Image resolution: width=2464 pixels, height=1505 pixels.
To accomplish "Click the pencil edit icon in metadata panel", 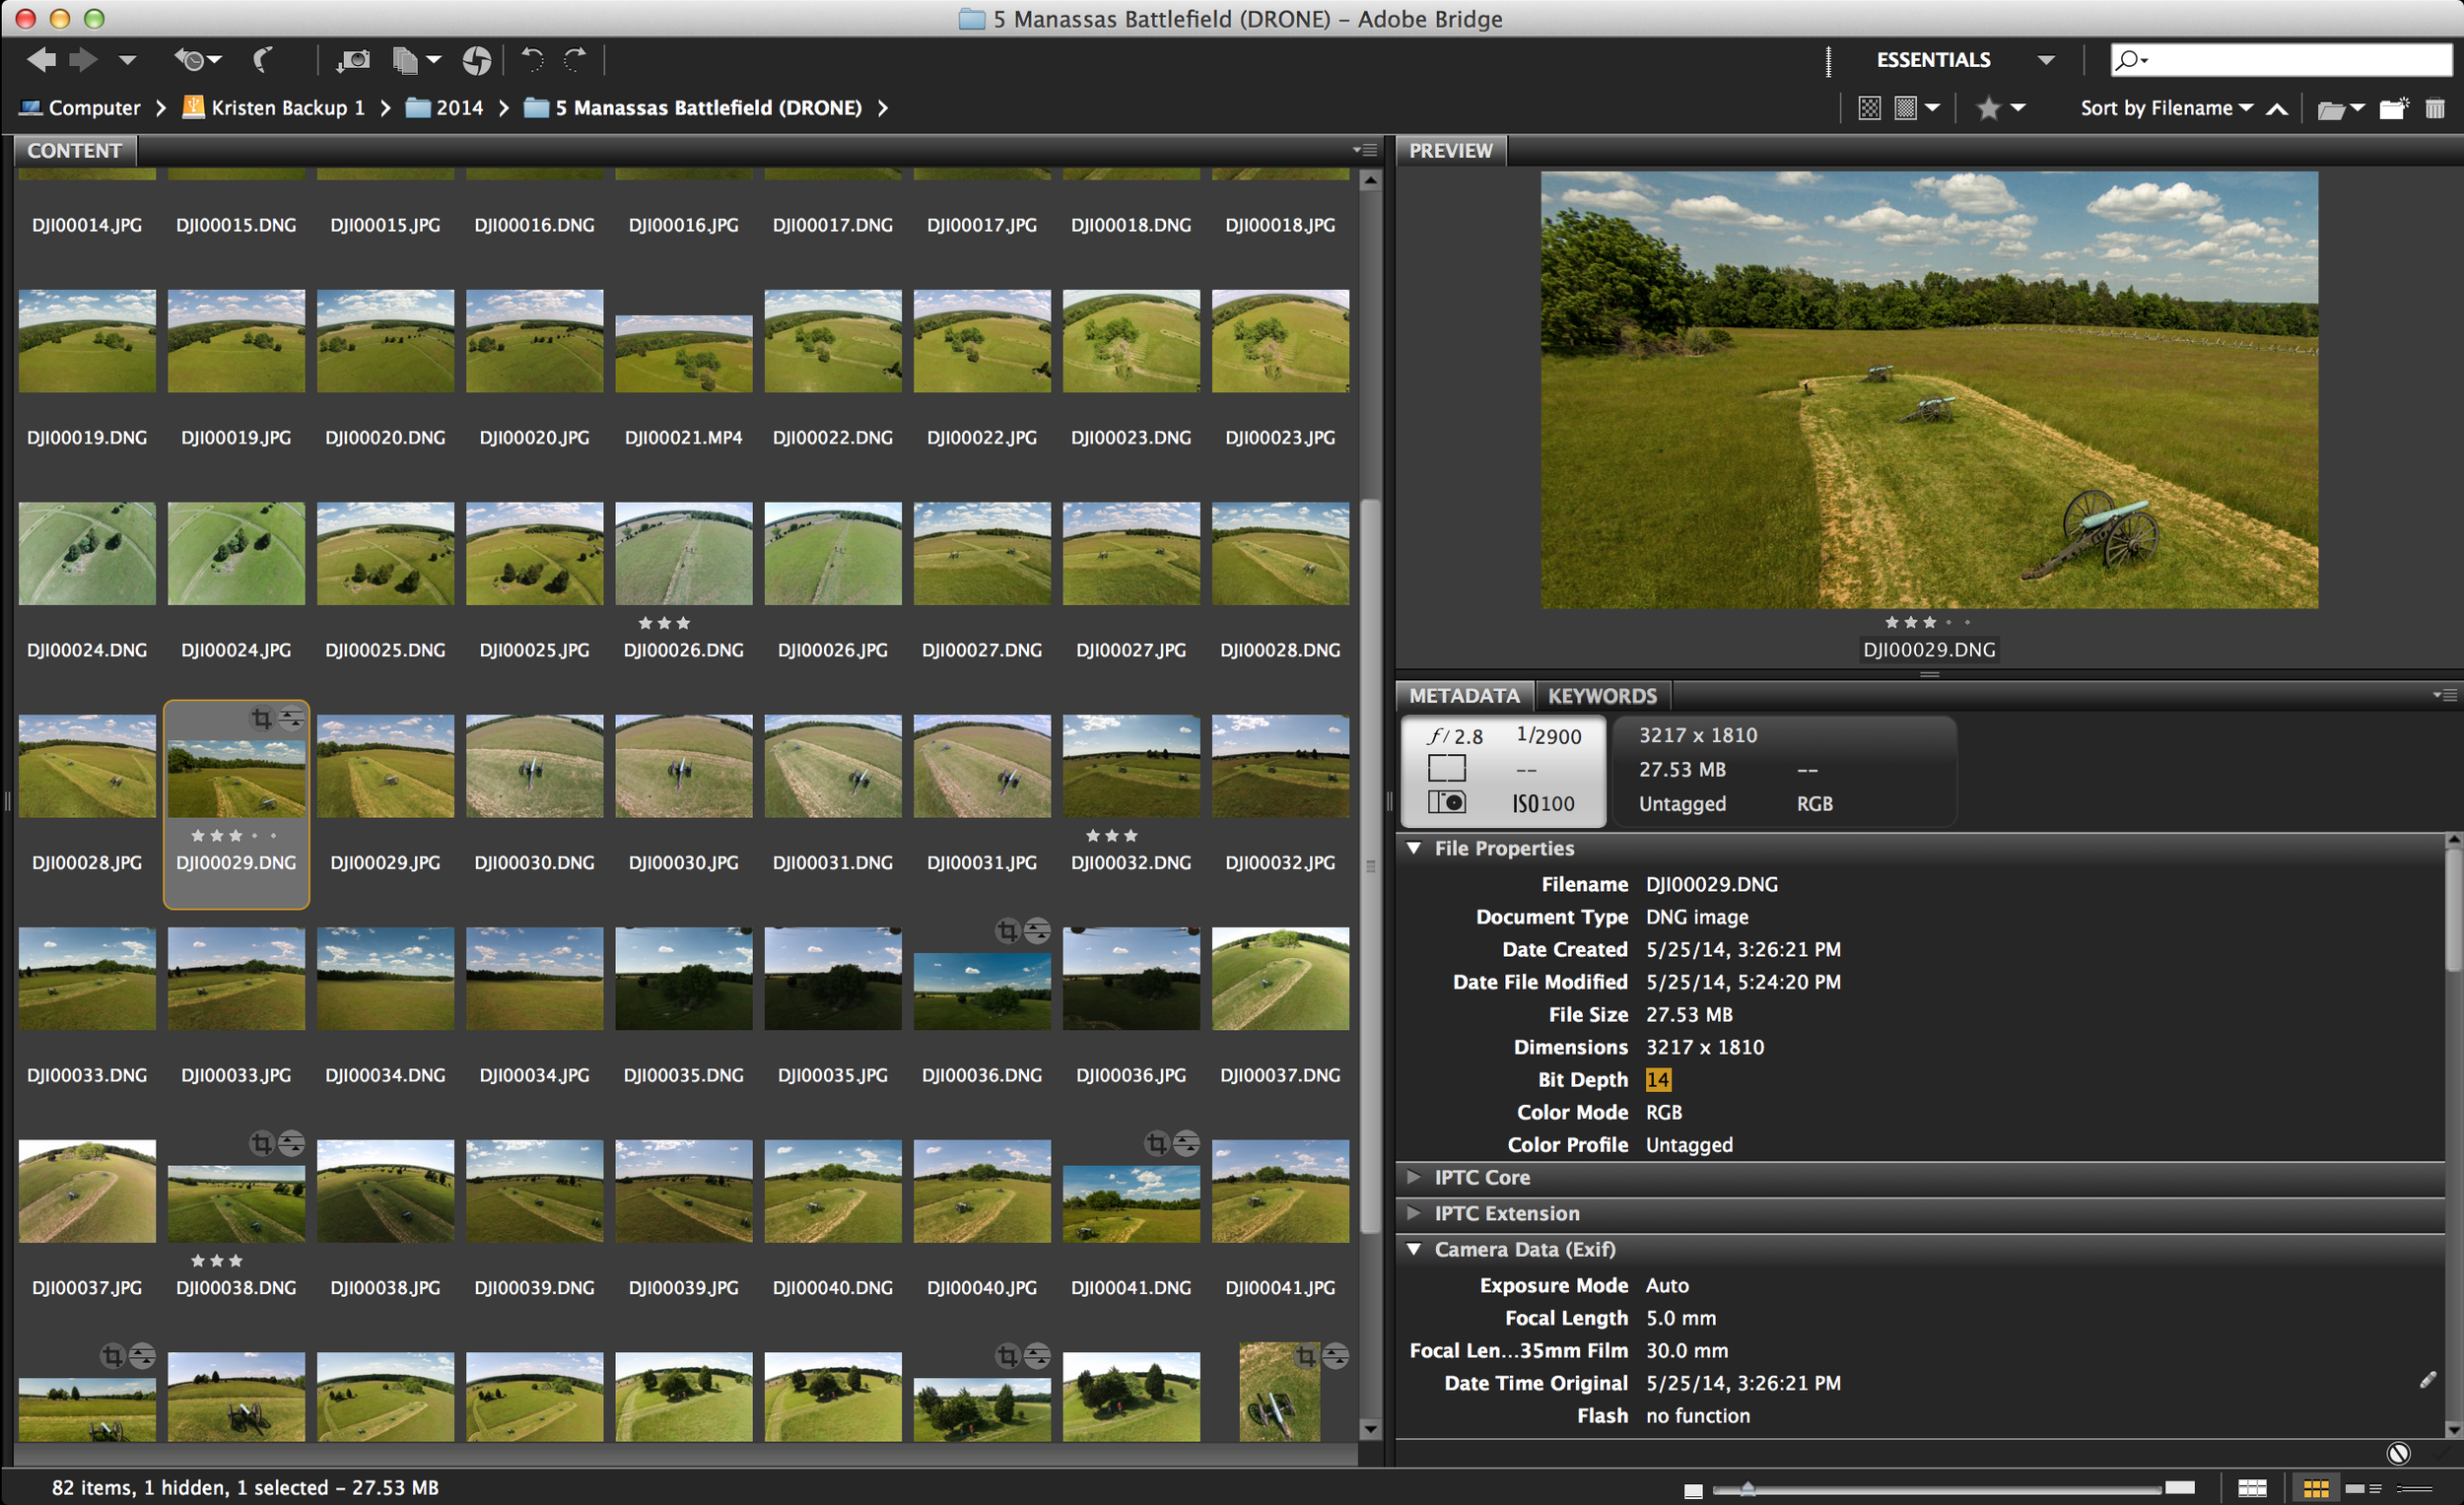I will click(2428, 1380).
